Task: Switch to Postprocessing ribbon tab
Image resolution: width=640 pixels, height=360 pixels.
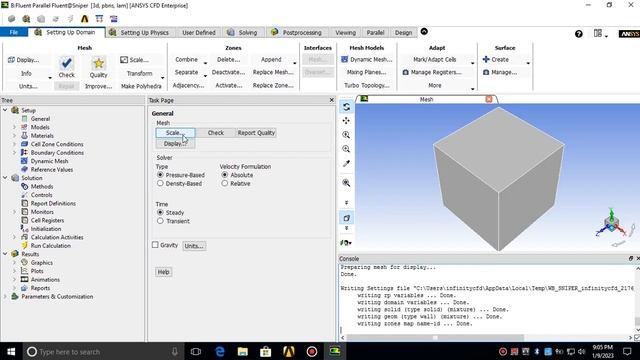Action: pos(297,33)
